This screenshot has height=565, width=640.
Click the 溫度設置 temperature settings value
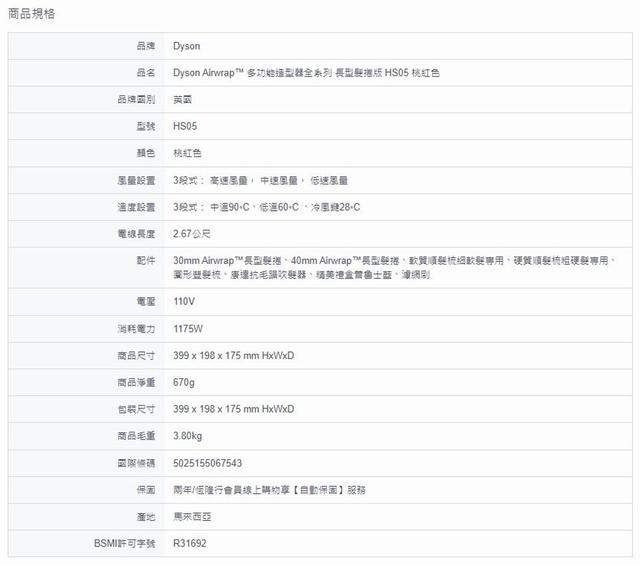point(266,207)
